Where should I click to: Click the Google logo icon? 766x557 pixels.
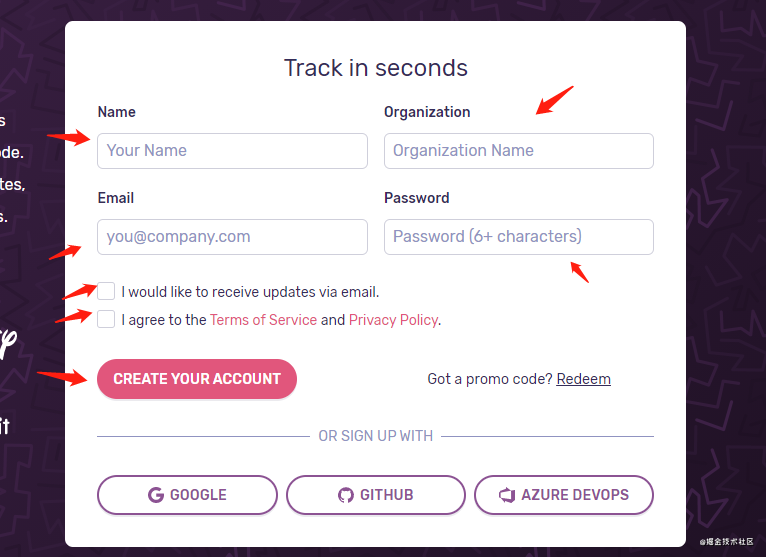(x=155, y=495)
